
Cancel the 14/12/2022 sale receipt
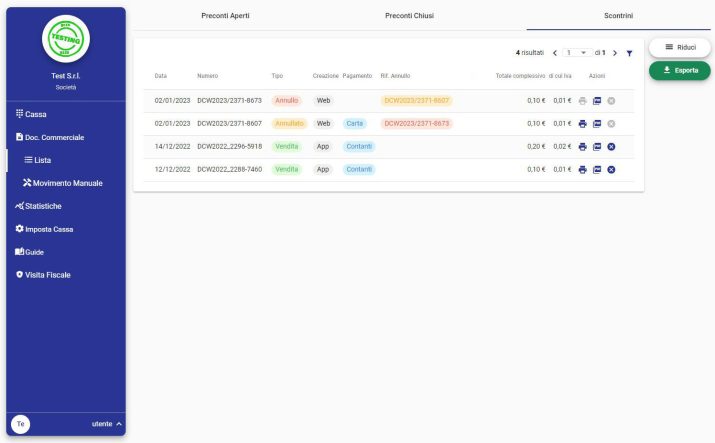click(x=611, y=147)
